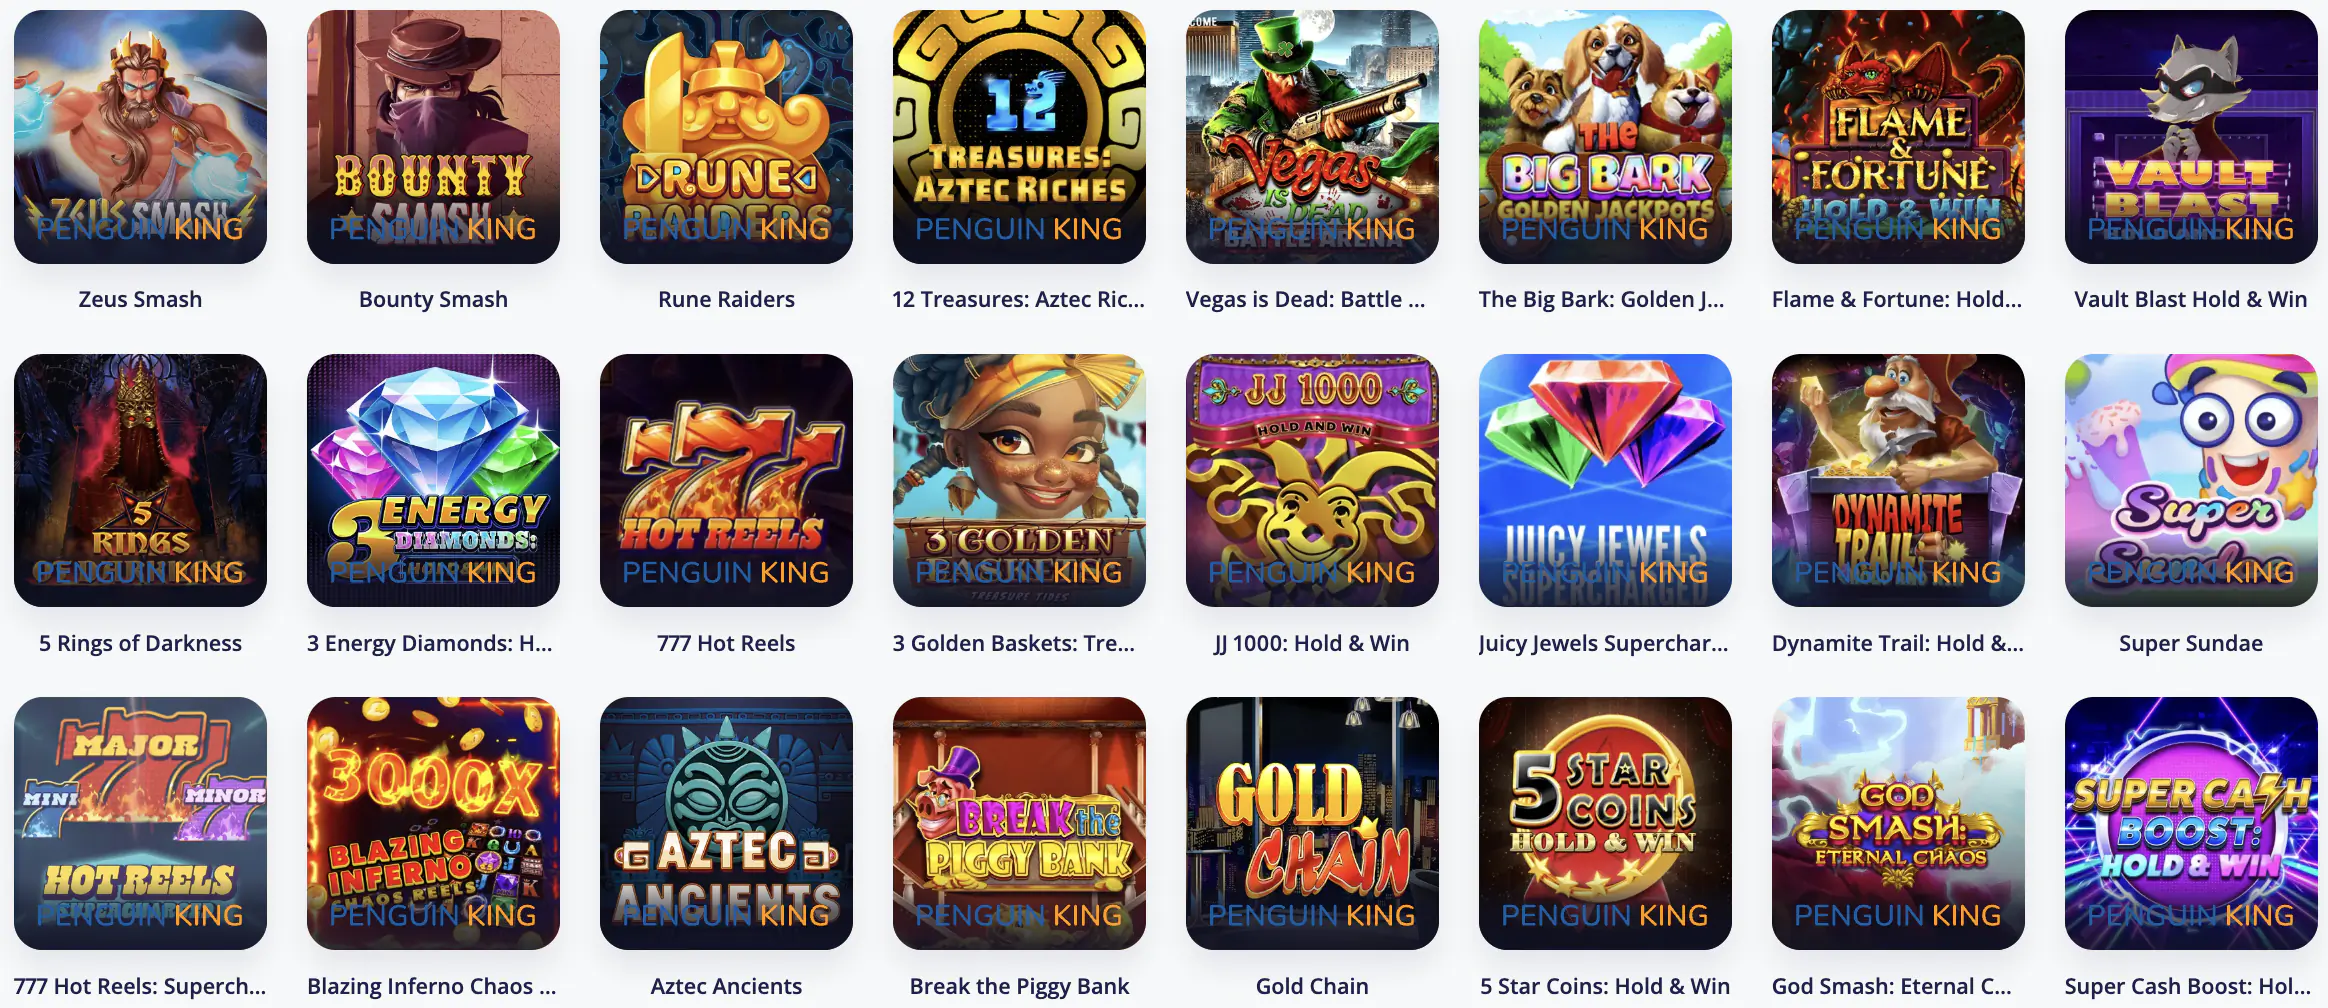Image resolution: width=2328 pixels, height=1008 pixels.
Task: Launch Flame & Fortune Hold & Win tile
Action: point(1898,137)
